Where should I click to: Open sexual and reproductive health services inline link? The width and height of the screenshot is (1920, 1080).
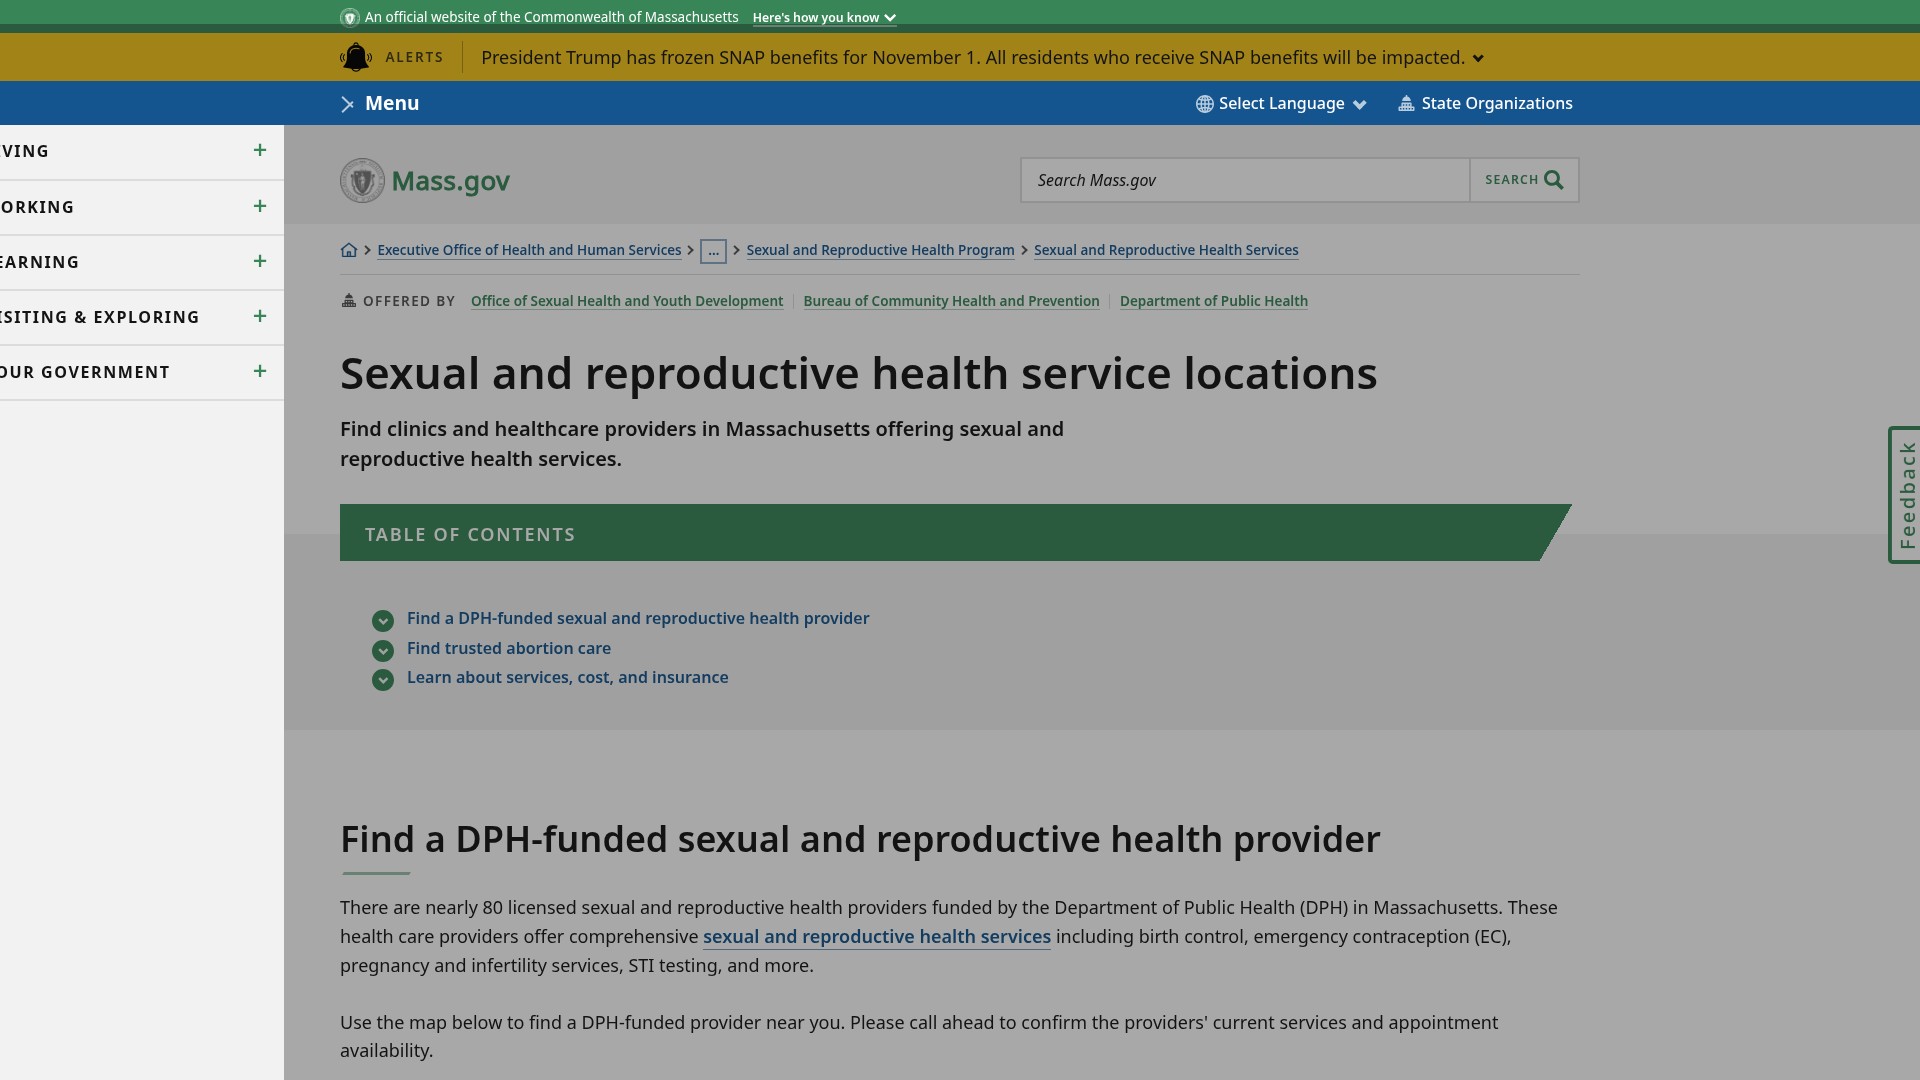coord(877,937)
